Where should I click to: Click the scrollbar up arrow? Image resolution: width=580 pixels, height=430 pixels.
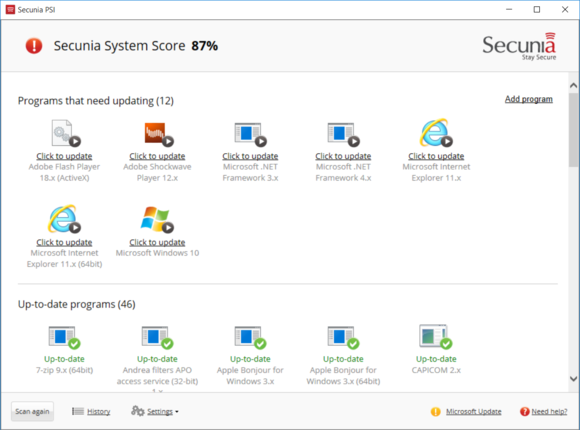[x=574, y=86]
